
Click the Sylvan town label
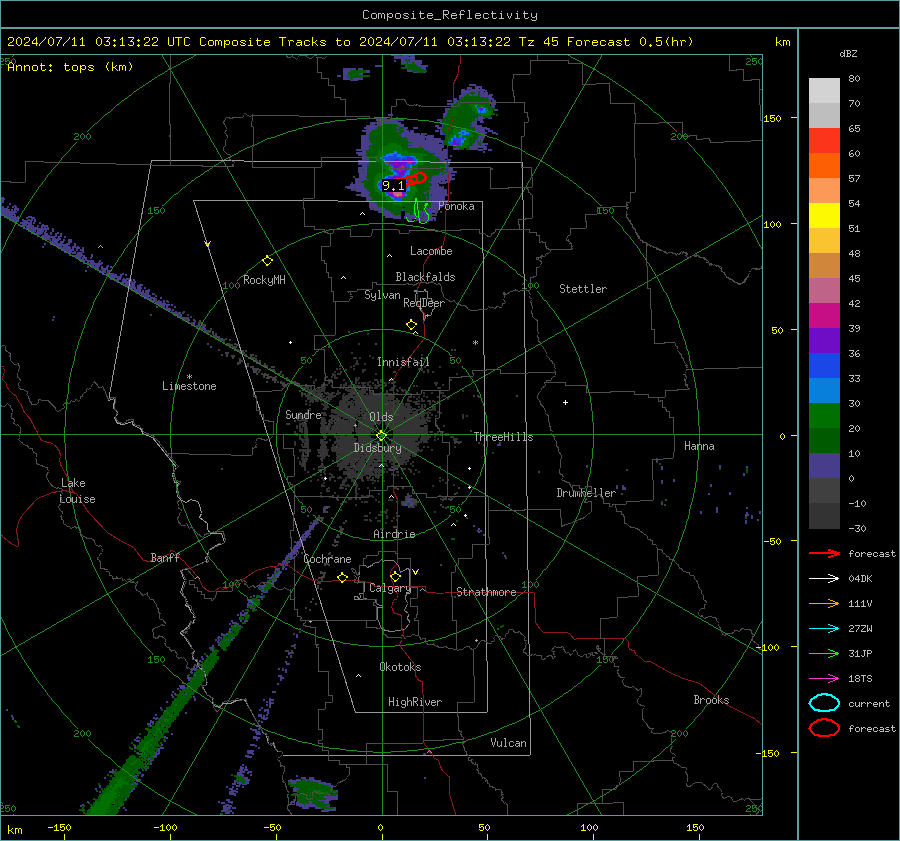click(x=382, y=295)
